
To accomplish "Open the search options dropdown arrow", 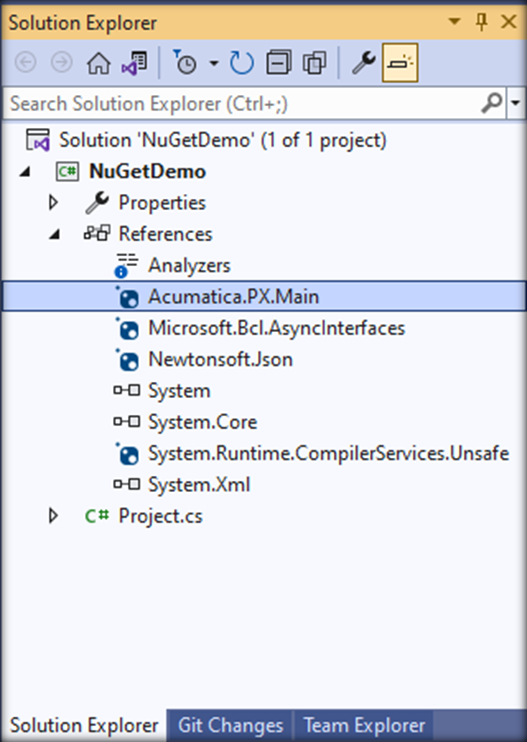I will [x=516, y=103].
